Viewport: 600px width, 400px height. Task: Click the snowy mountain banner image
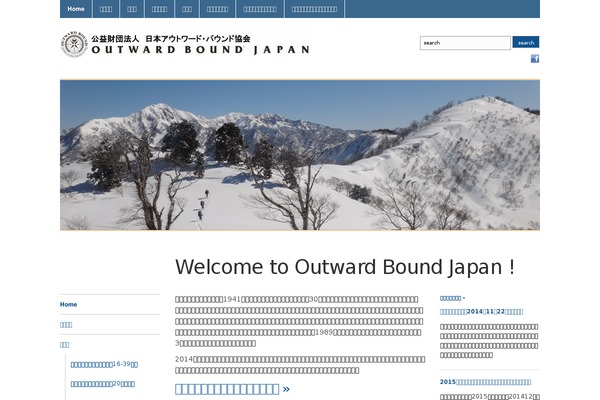(x=300, y=155)
